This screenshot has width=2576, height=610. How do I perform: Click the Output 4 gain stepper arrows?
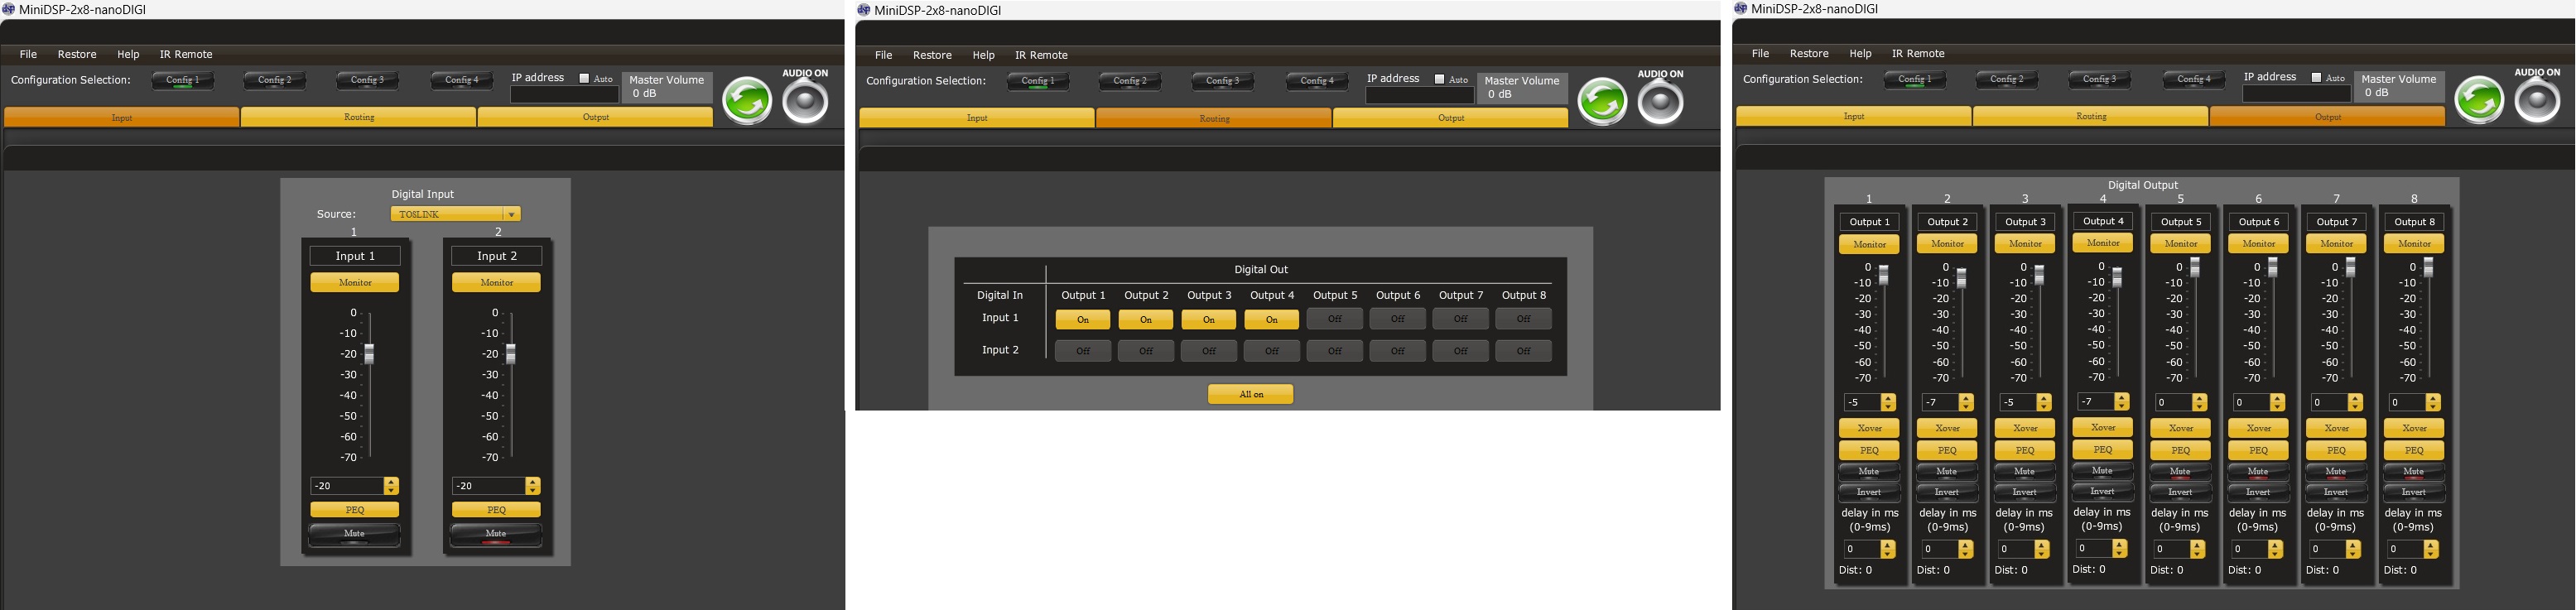2122,401
